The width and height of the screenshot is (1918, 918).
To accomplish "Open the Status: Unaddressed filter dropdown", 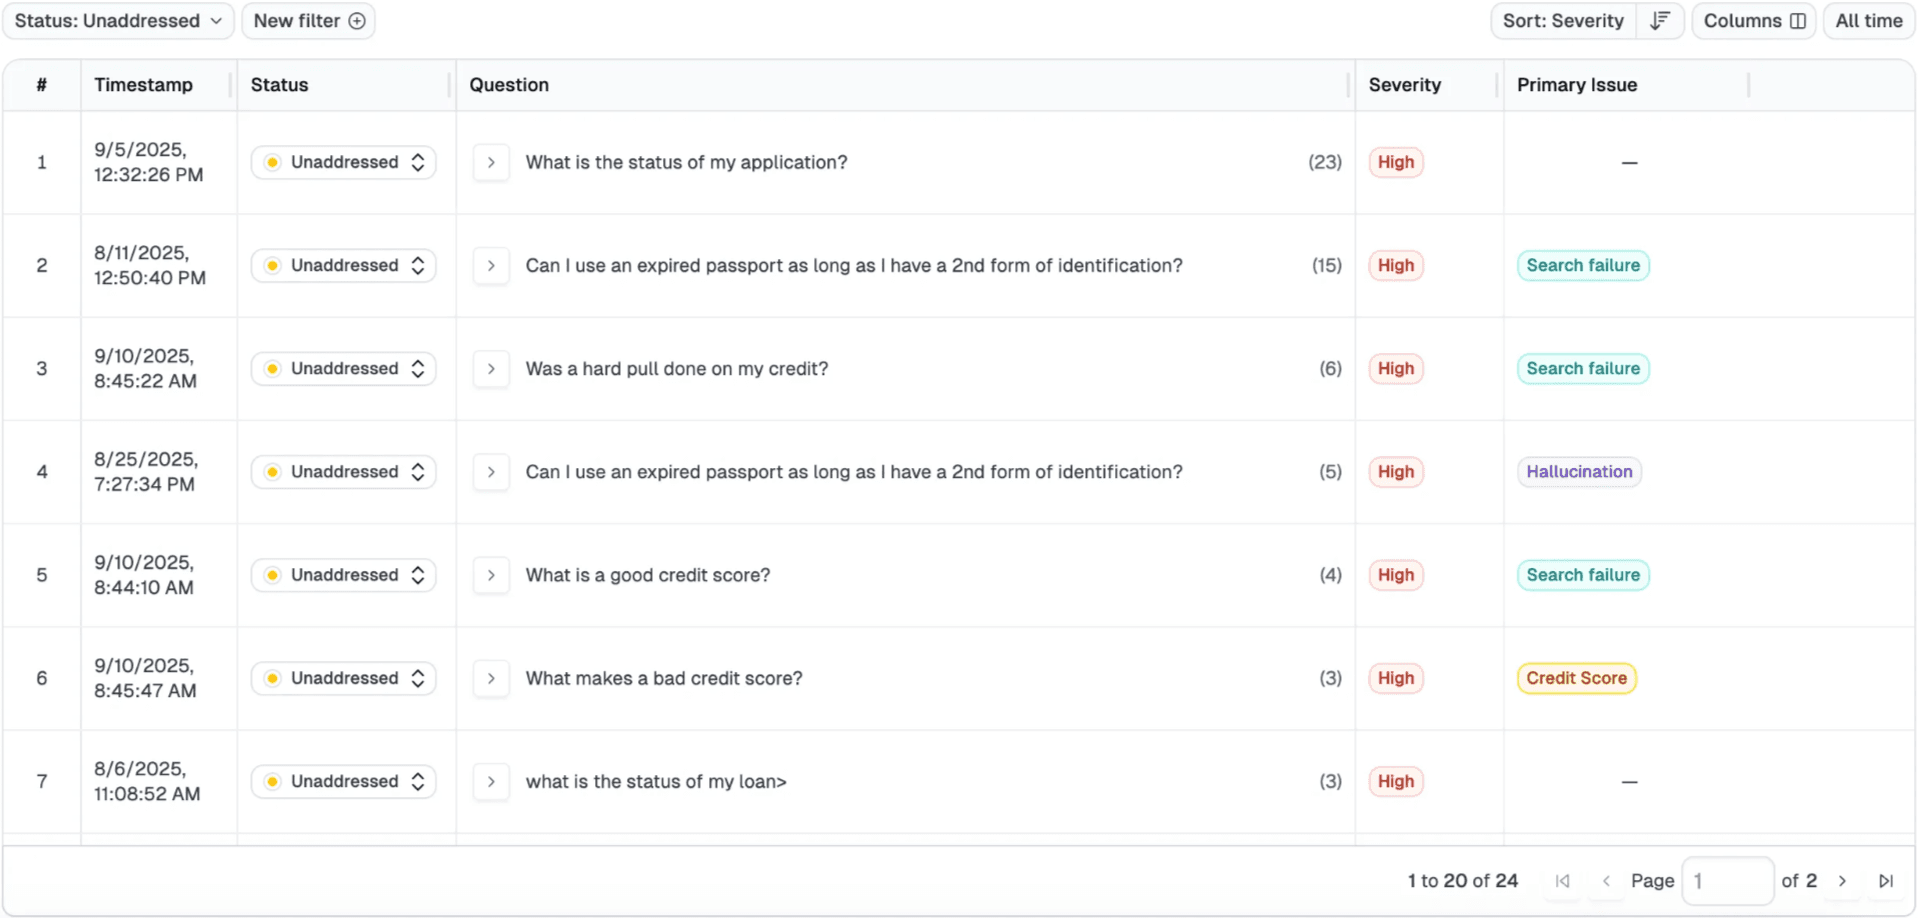I will click(x=117, y=20).
